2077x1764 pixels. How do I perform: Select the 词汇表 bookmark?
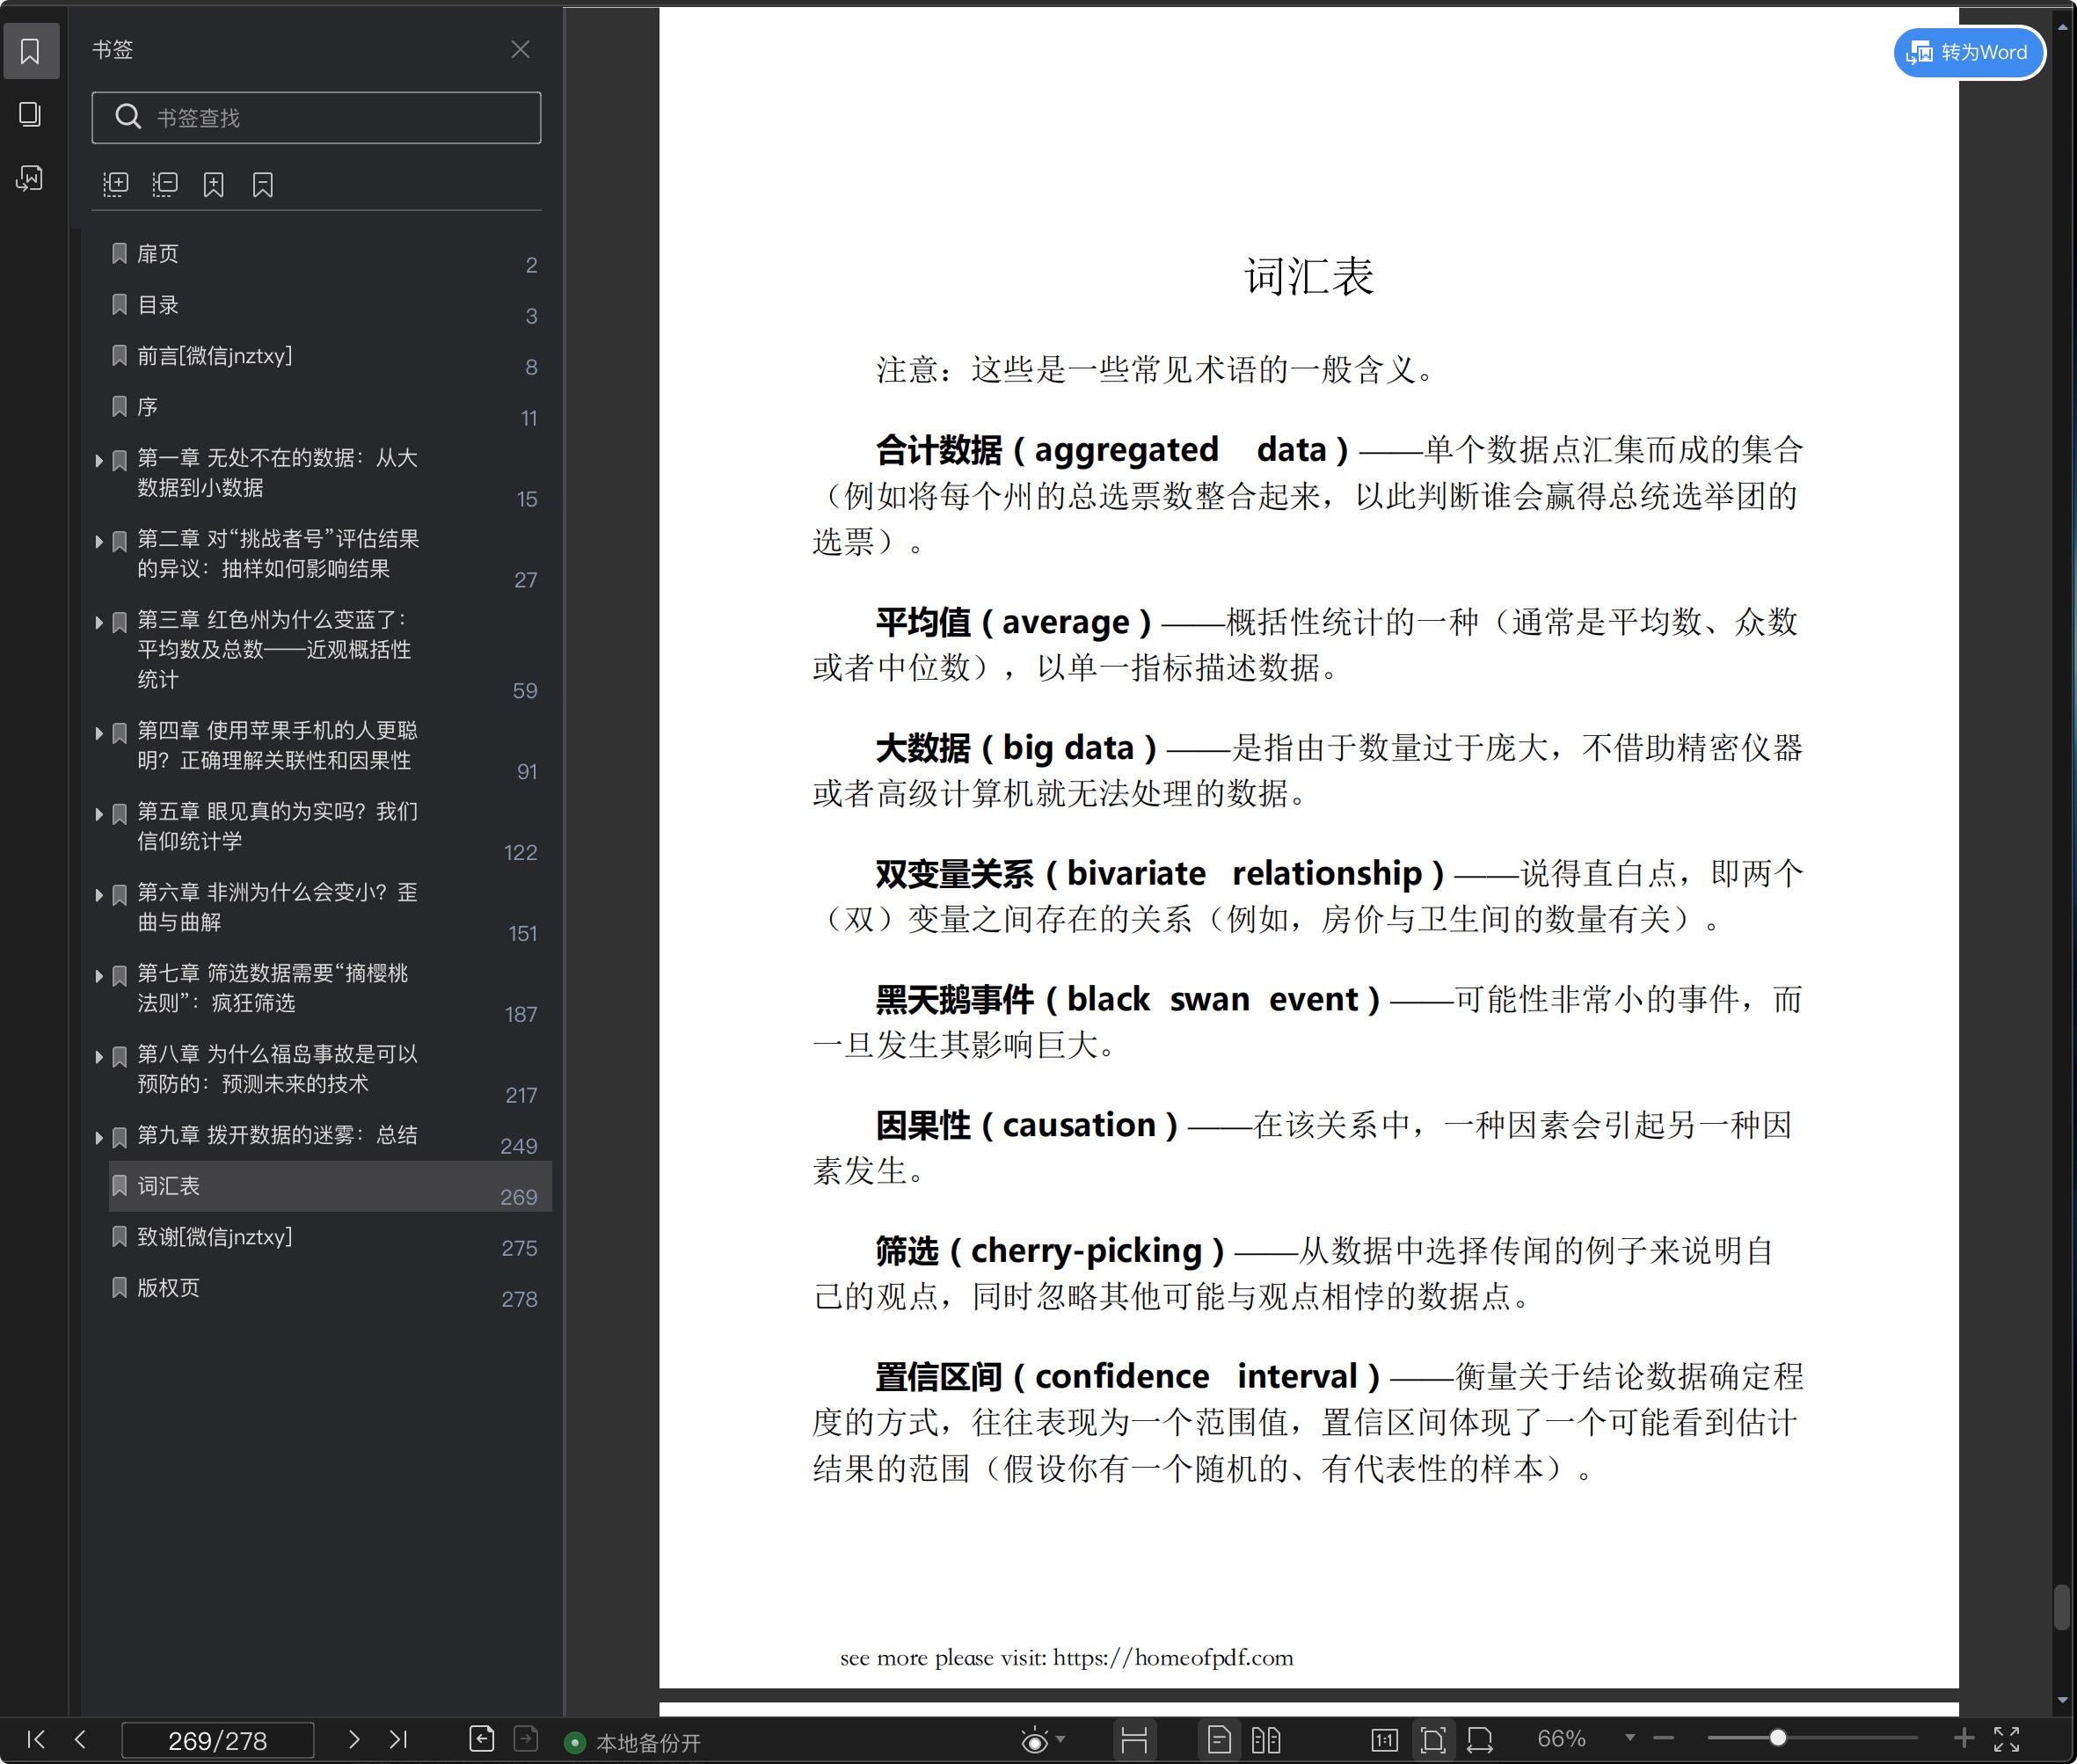pyautogui.click(x=330, y=1186)
